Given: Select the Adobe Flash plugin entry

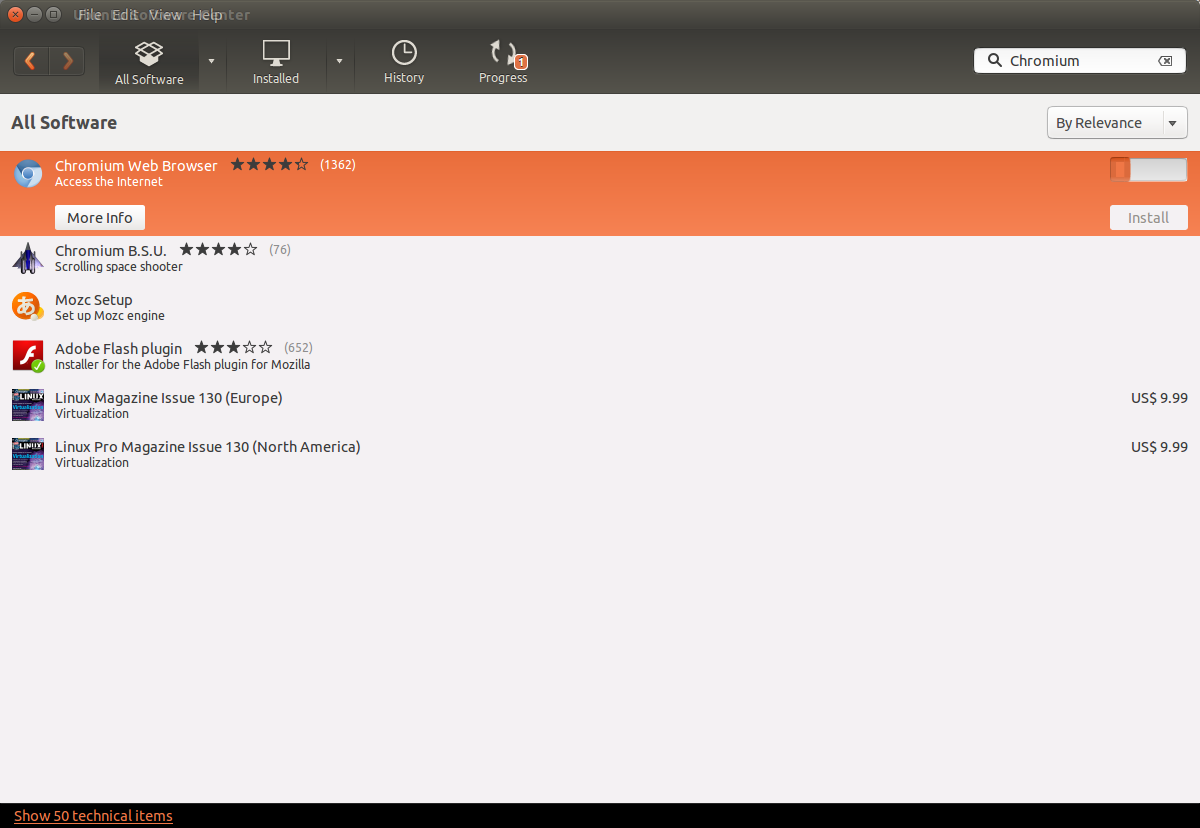Looking at the screenshot, I should [600, 356].
